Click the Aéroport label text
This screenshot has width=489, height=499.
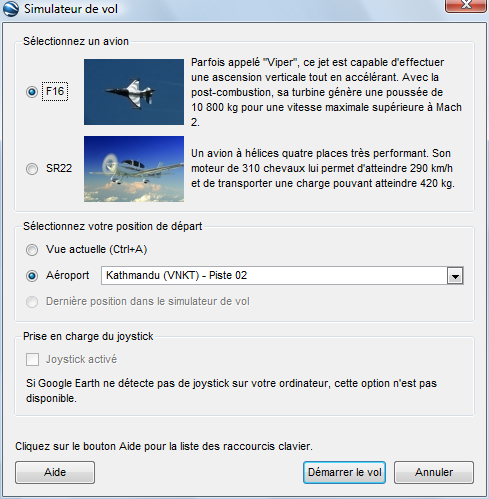coord(68,275)
